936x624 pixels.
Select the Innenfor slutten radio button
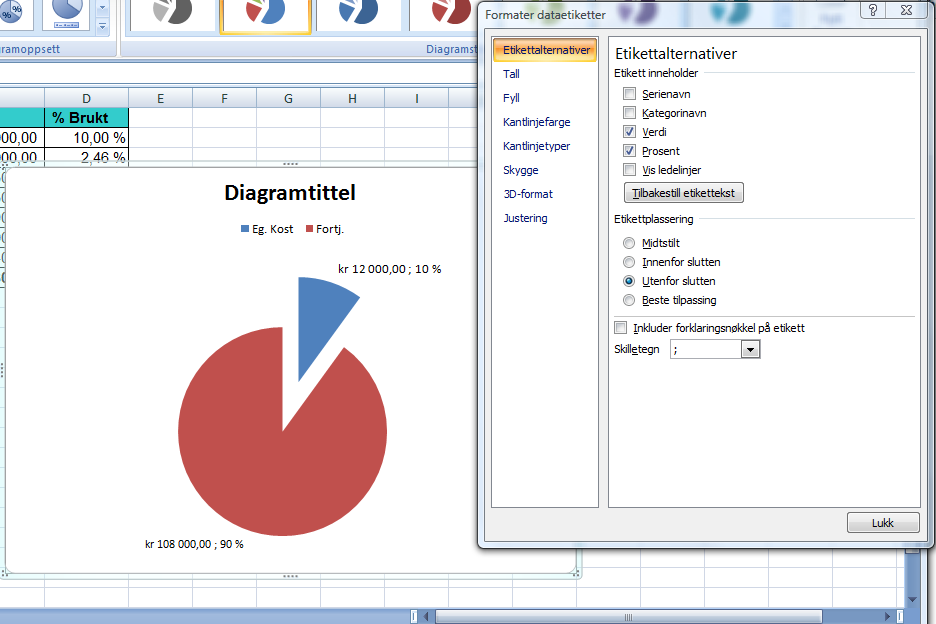[629, 262]
